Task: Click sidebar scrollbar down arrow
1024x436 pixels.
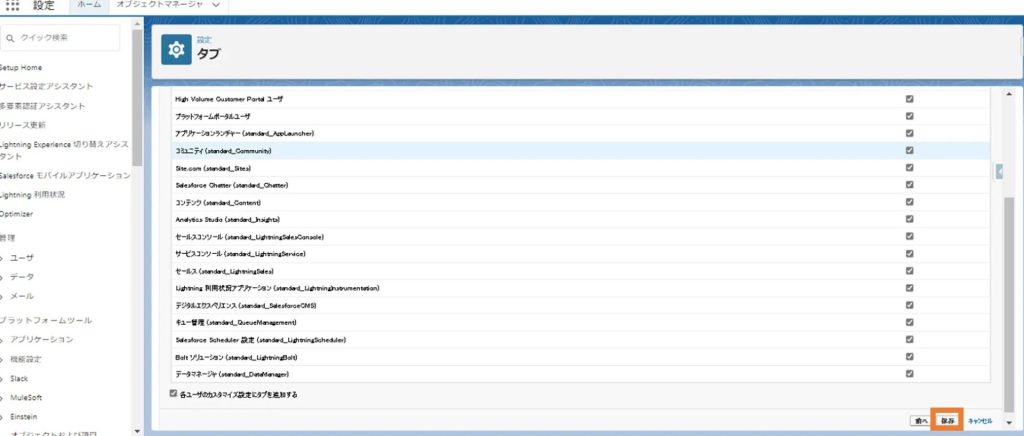Action: (136, 431)
